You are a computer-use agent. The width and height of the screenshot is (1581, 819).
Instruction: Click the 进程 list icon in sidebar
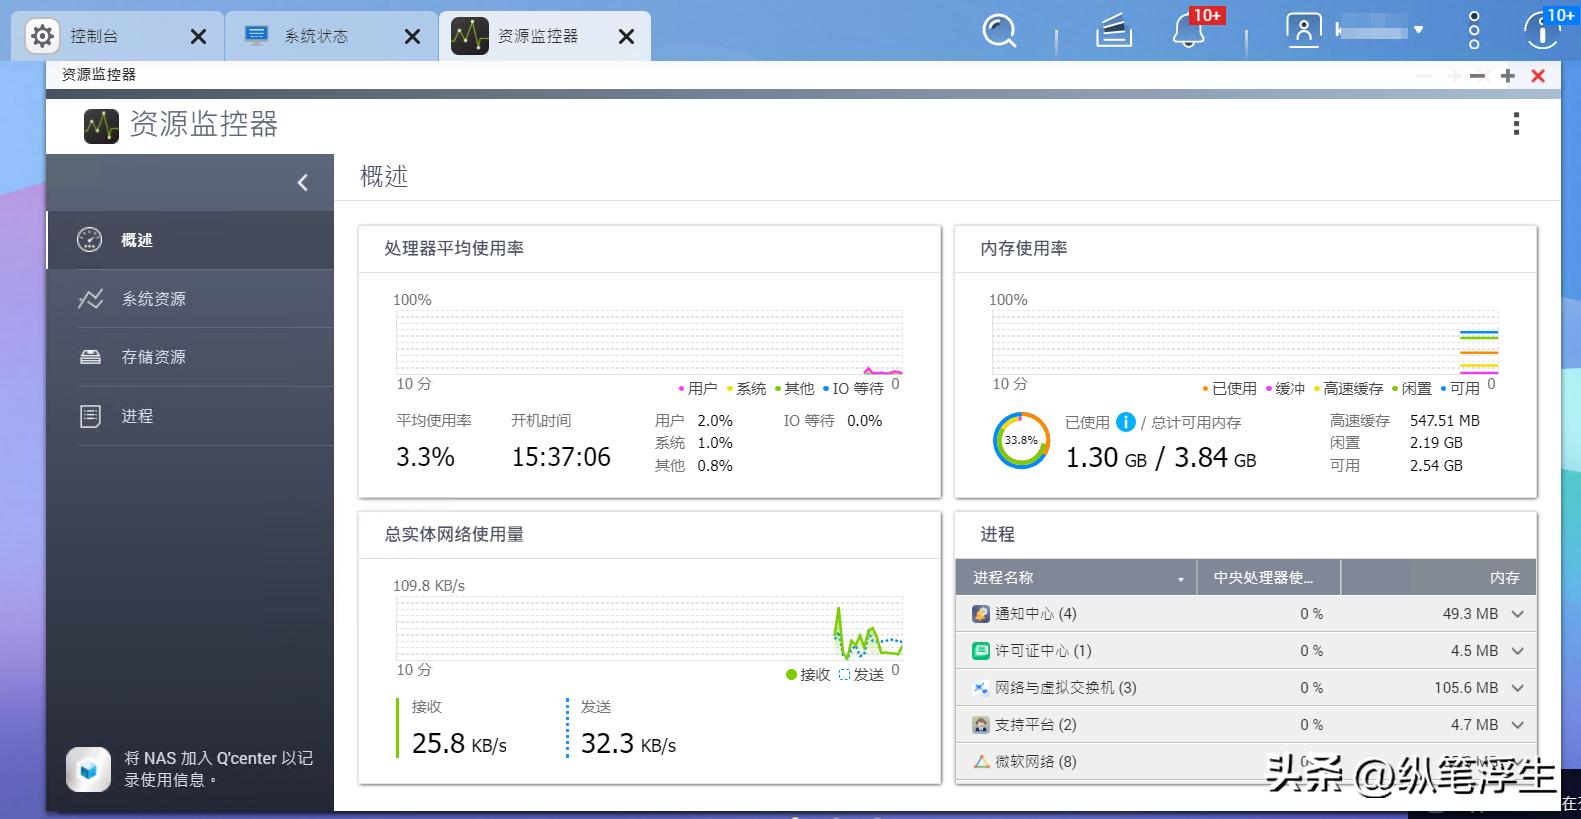click(x=90, y=416)
